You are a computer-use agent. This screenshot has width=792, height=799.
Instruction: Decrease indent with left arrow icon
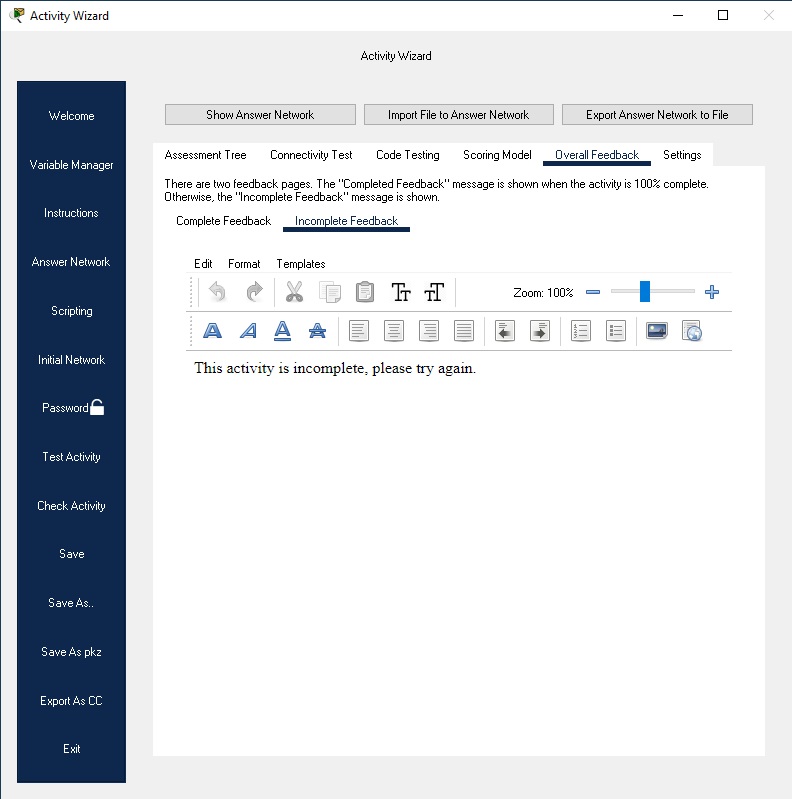click(505, 331)
